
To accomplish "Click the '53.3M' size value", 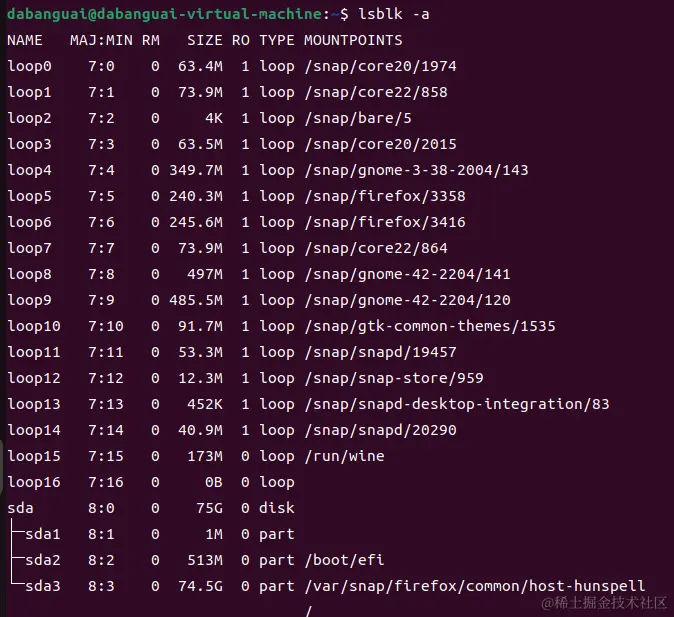I will point(201,353).
